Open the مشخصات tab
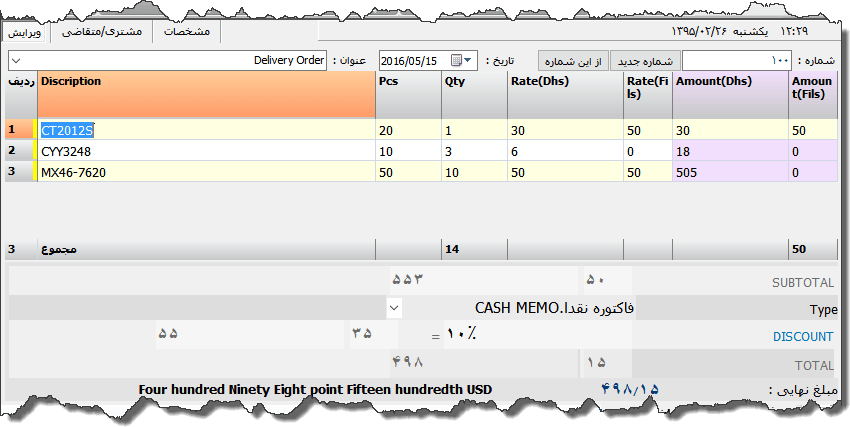 186,33
